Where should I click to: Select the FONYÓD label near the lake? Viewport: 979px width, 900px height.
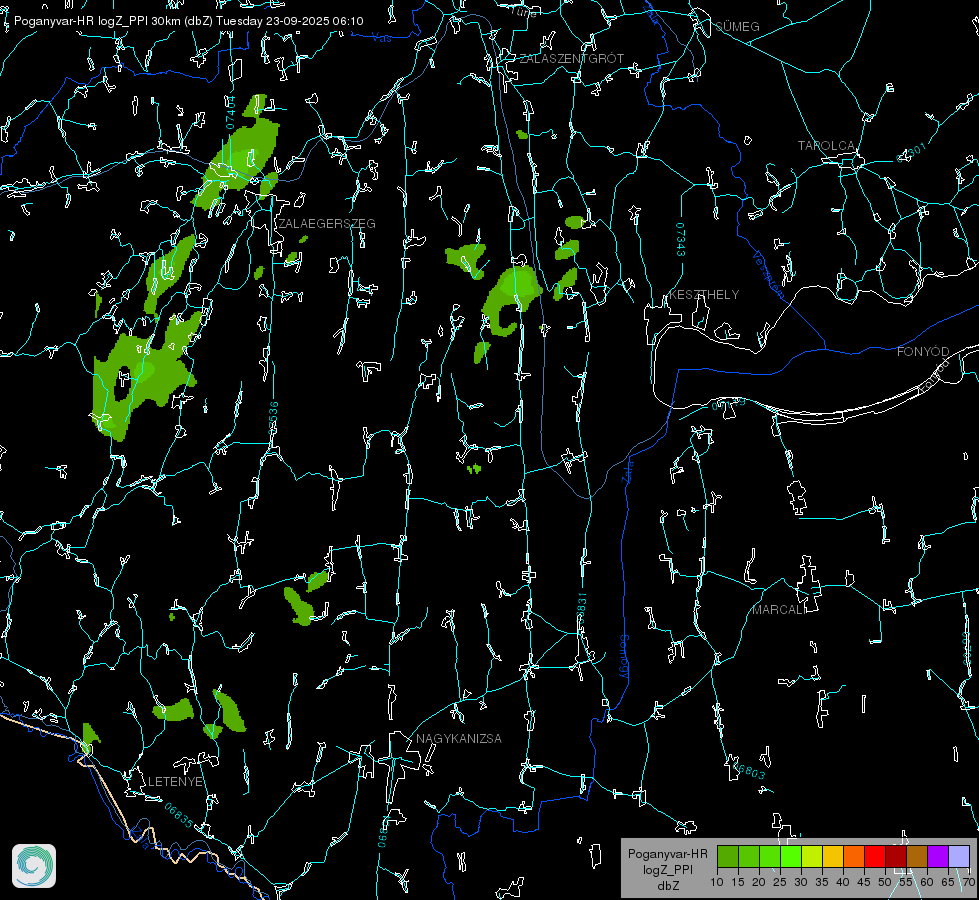[923, 352]
